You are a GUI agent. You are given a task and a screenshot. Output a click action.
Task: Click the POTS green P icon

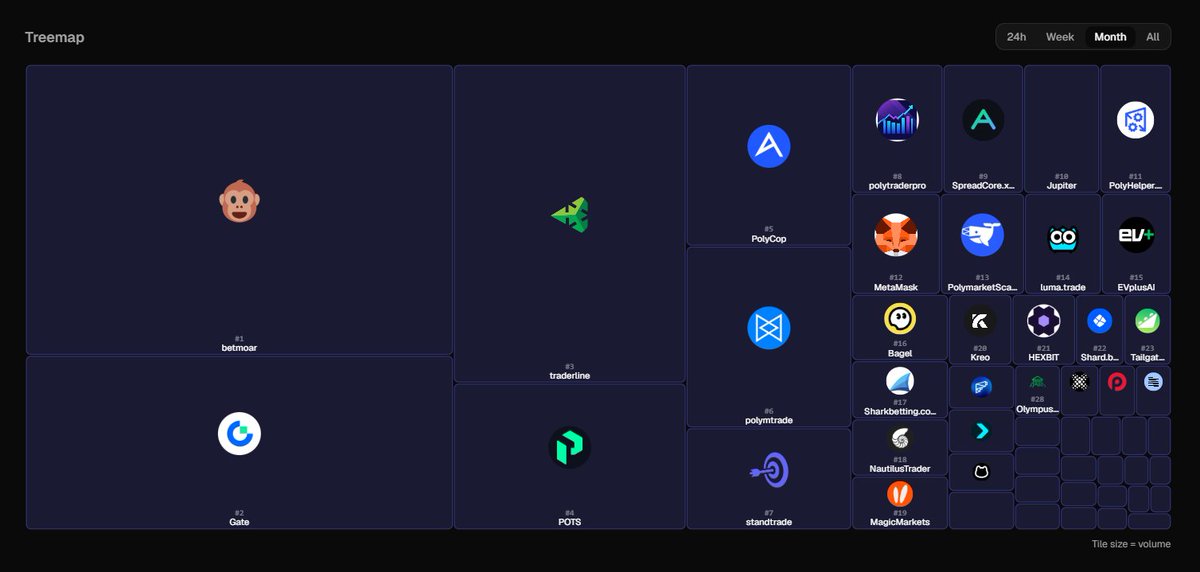(x=570, y=447)
